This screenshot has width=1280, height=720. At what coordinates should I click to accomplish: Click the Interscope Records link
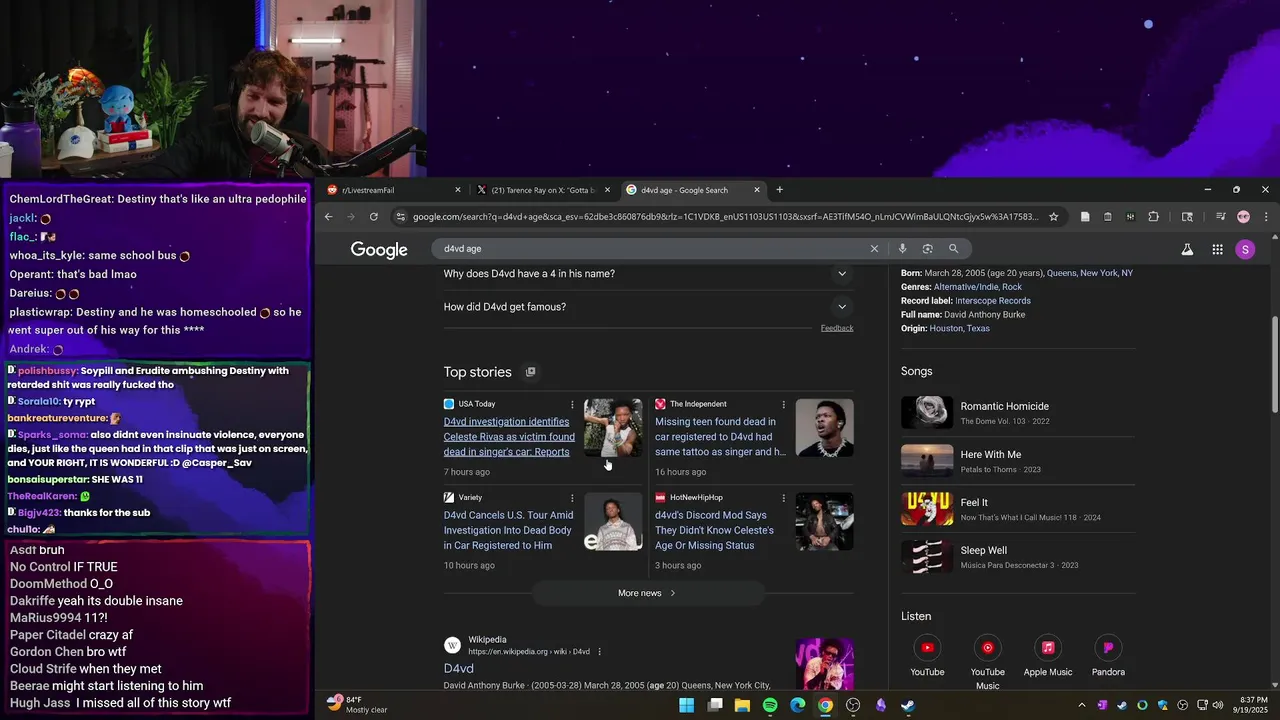(x=992, y=301)
